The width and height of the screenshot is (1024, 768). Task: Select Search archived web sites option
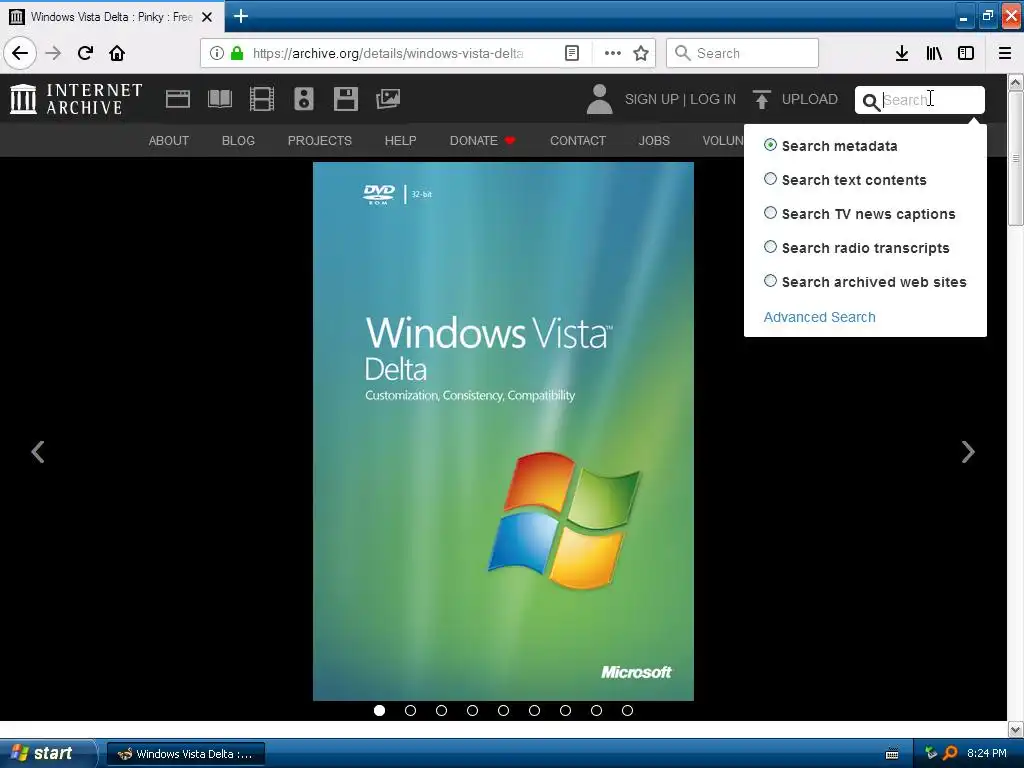coord(771,281)
